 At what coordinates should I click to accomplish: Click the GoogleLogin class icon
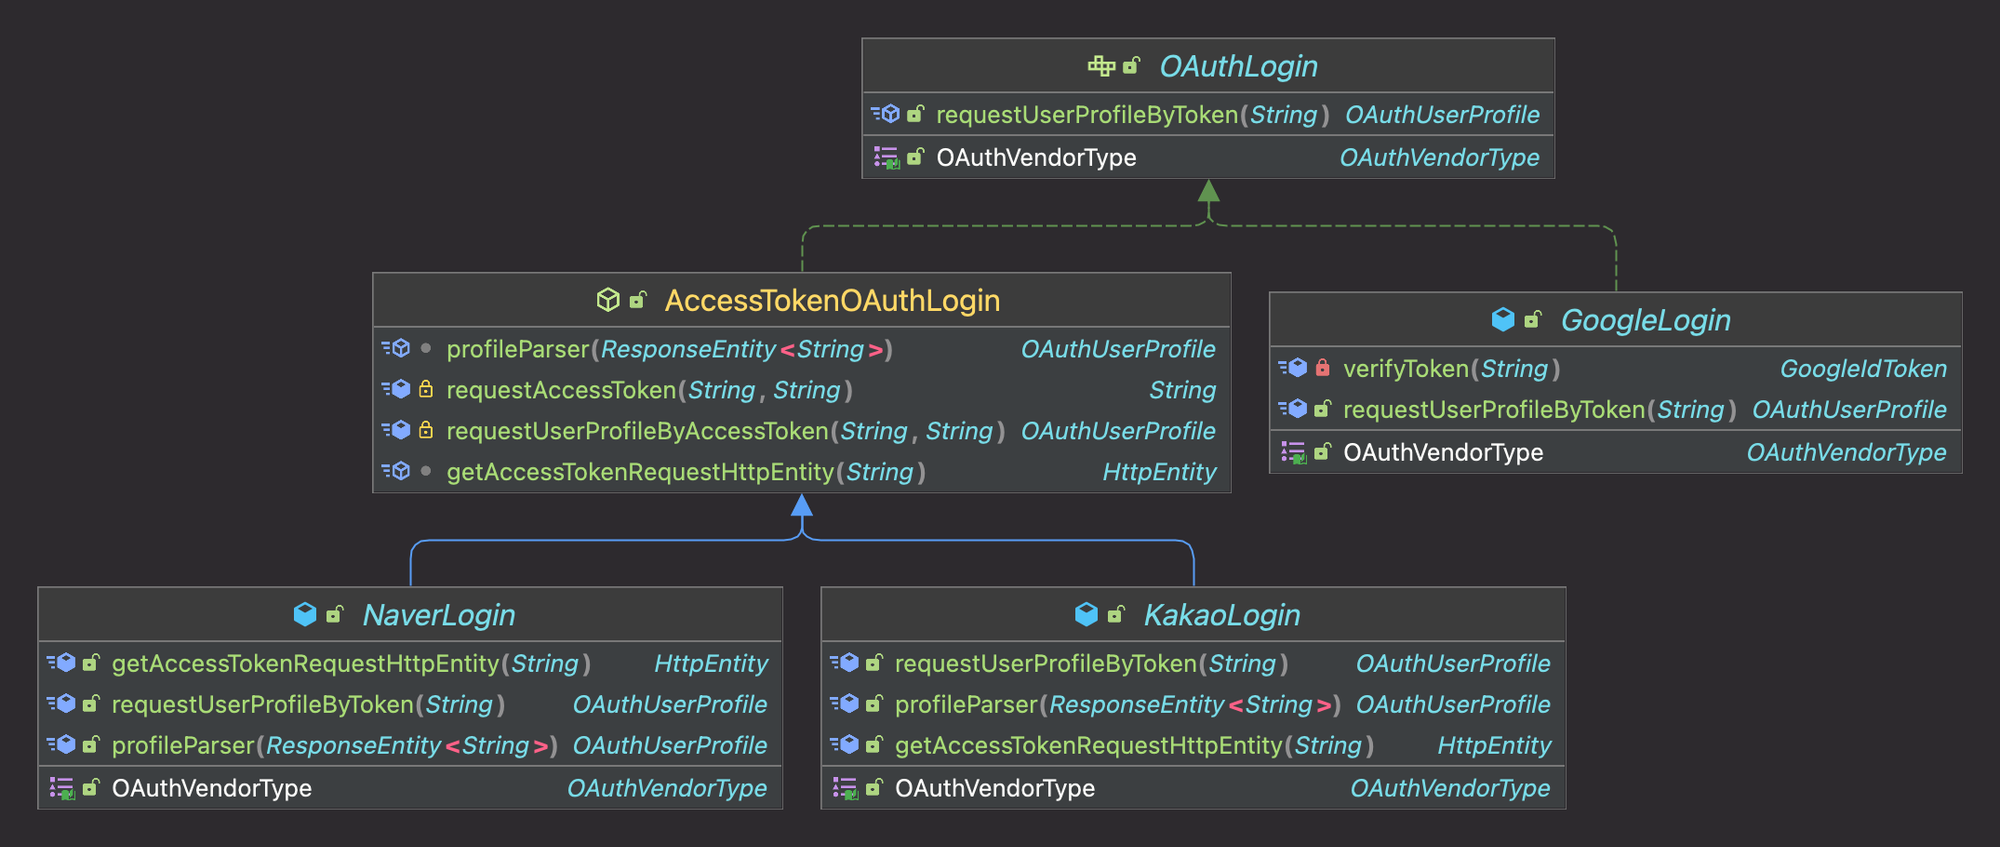pyautogui.click(x=1503, y=319)
